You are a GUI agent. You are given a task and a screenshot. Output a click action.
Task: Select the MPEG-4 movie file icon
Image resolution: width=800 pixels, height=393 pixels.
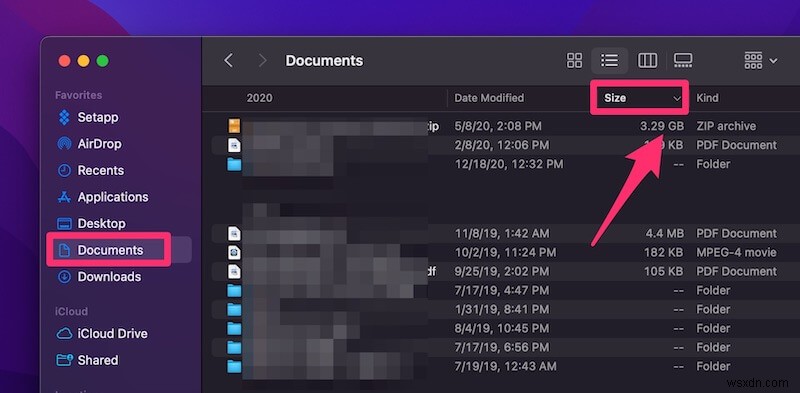click(x=234, y=253)
